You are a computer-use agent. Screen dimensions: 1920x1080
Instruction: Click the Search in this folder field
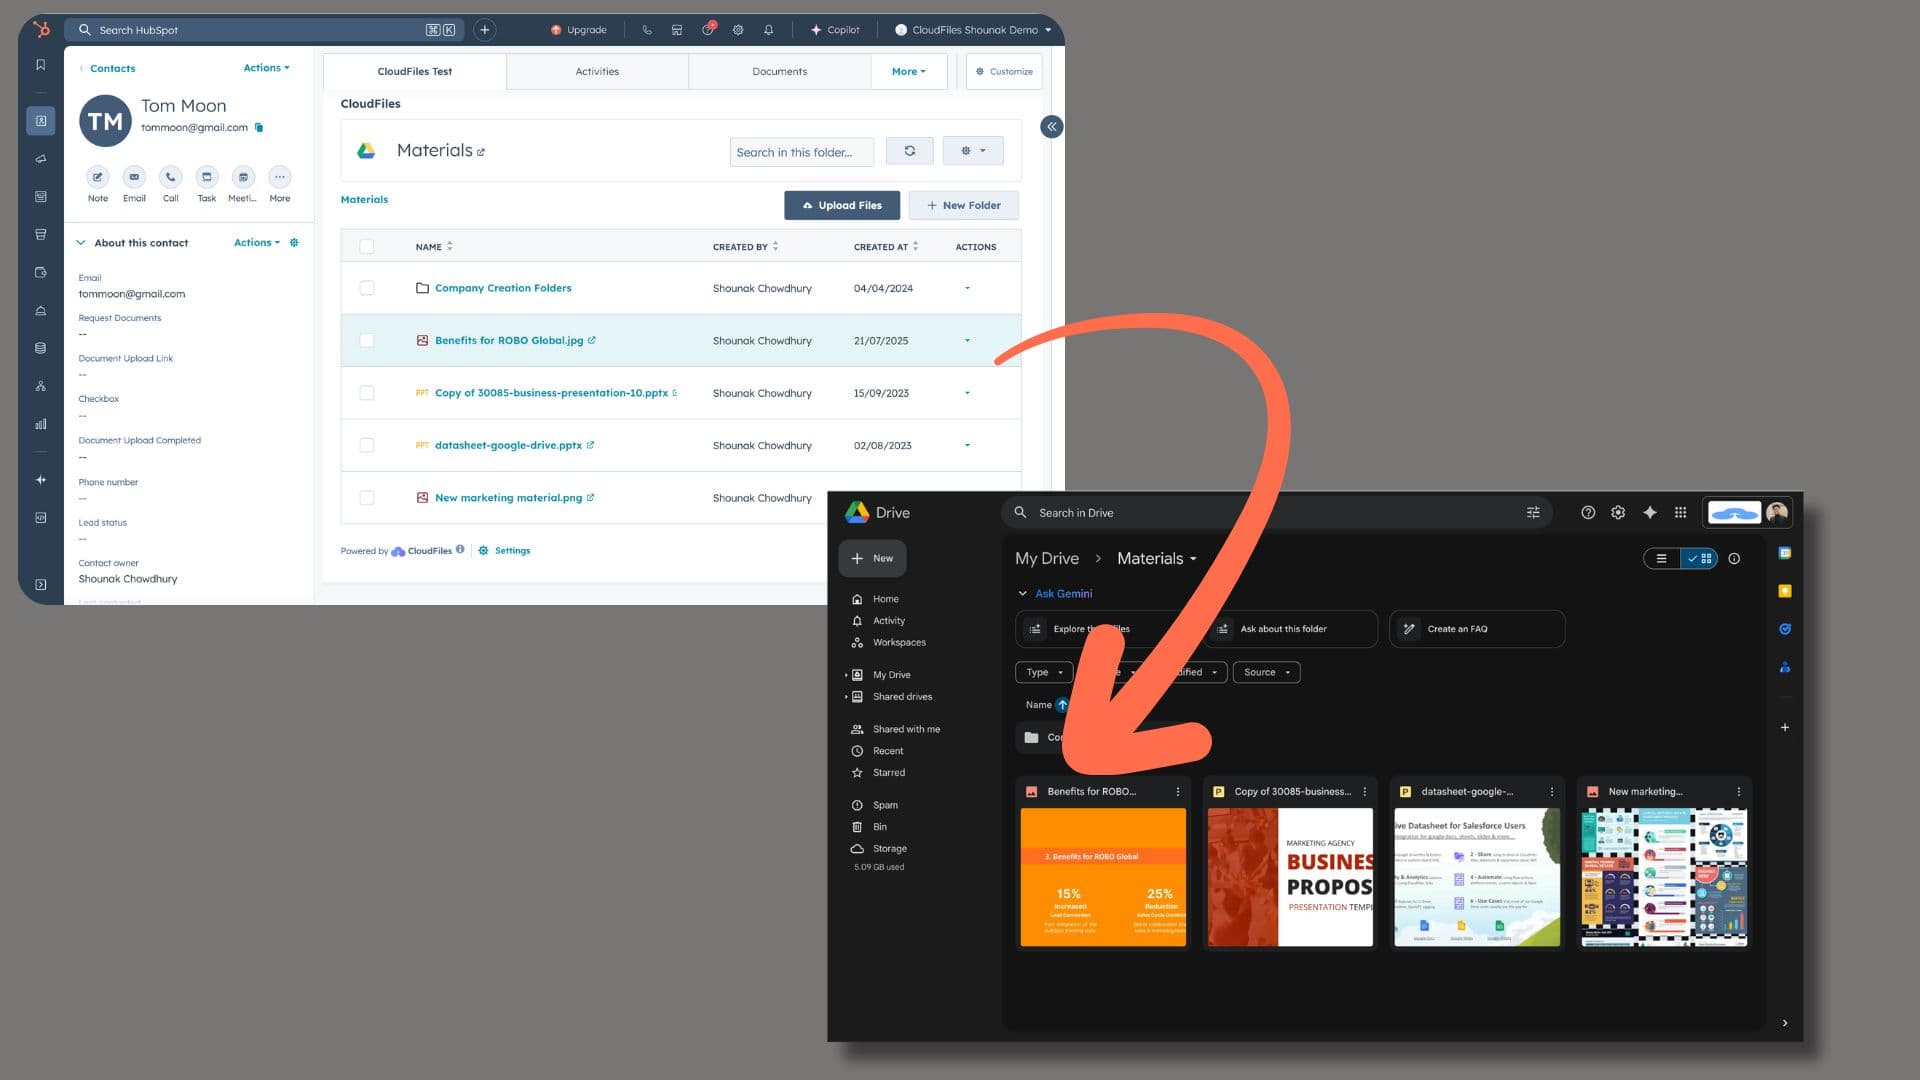[x=800, y=153]
